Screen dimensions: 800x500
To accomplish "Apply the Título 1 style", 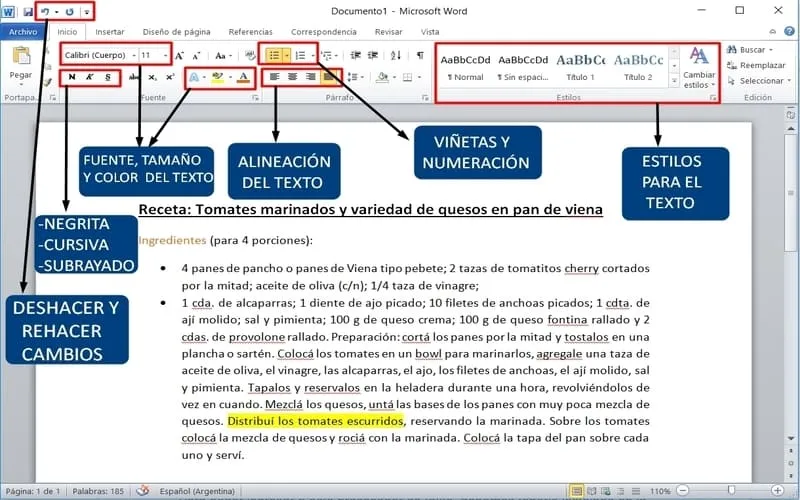I will pyautogui.click(x=580, y=65).
